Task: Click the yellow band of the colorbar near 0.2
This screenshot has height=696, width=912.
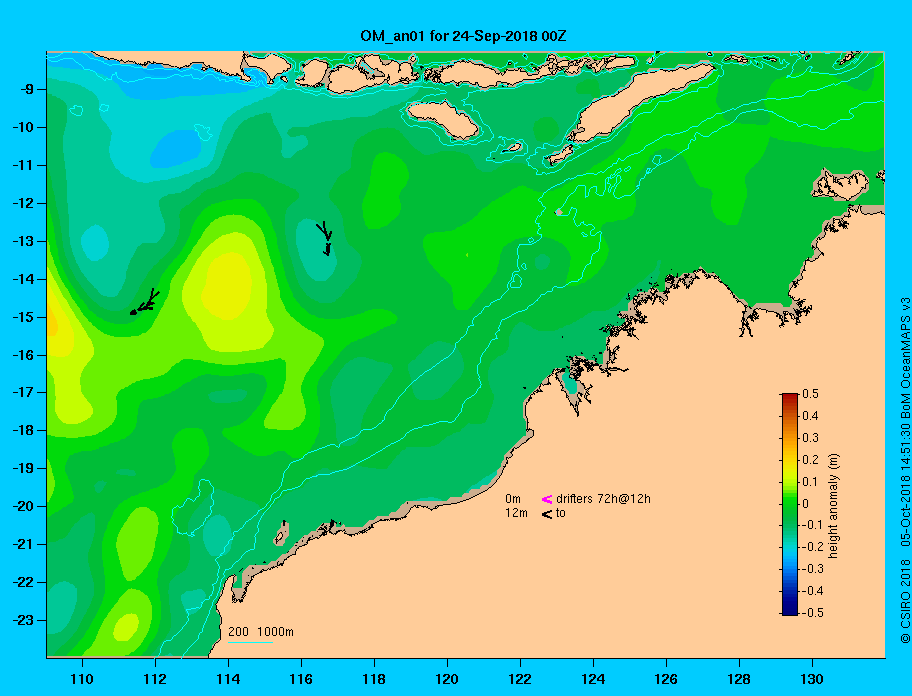Action: [x=790, y=461]
